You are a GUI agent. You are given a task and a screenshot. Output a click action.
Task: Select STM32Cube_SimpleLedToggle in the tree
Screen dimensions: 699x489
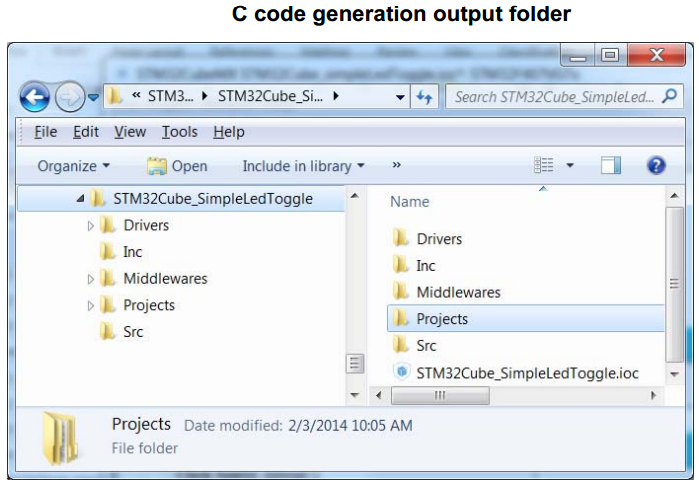[x=213, y=199]
